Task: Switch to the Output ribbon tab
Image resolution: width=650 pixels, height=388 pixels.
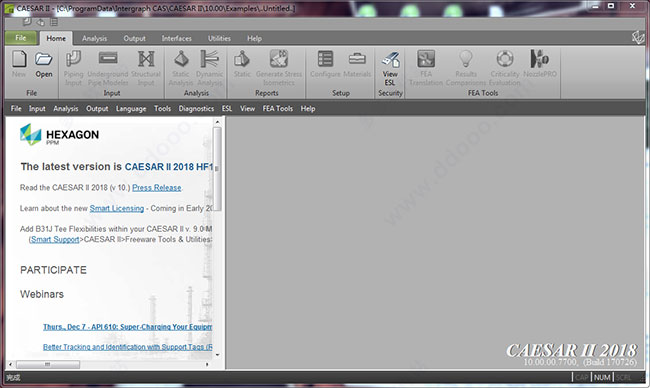Action: [x=134, y=38]
